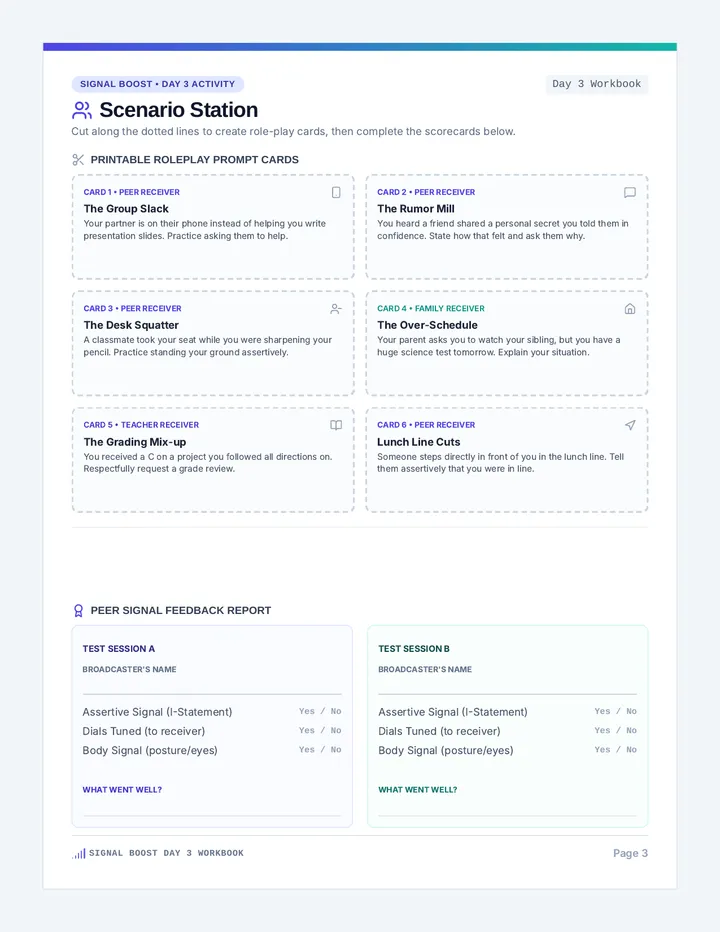This screenshot has width=720, height=932.
Task: Click The Rumor Mill card title
Action: coord(416,209)
